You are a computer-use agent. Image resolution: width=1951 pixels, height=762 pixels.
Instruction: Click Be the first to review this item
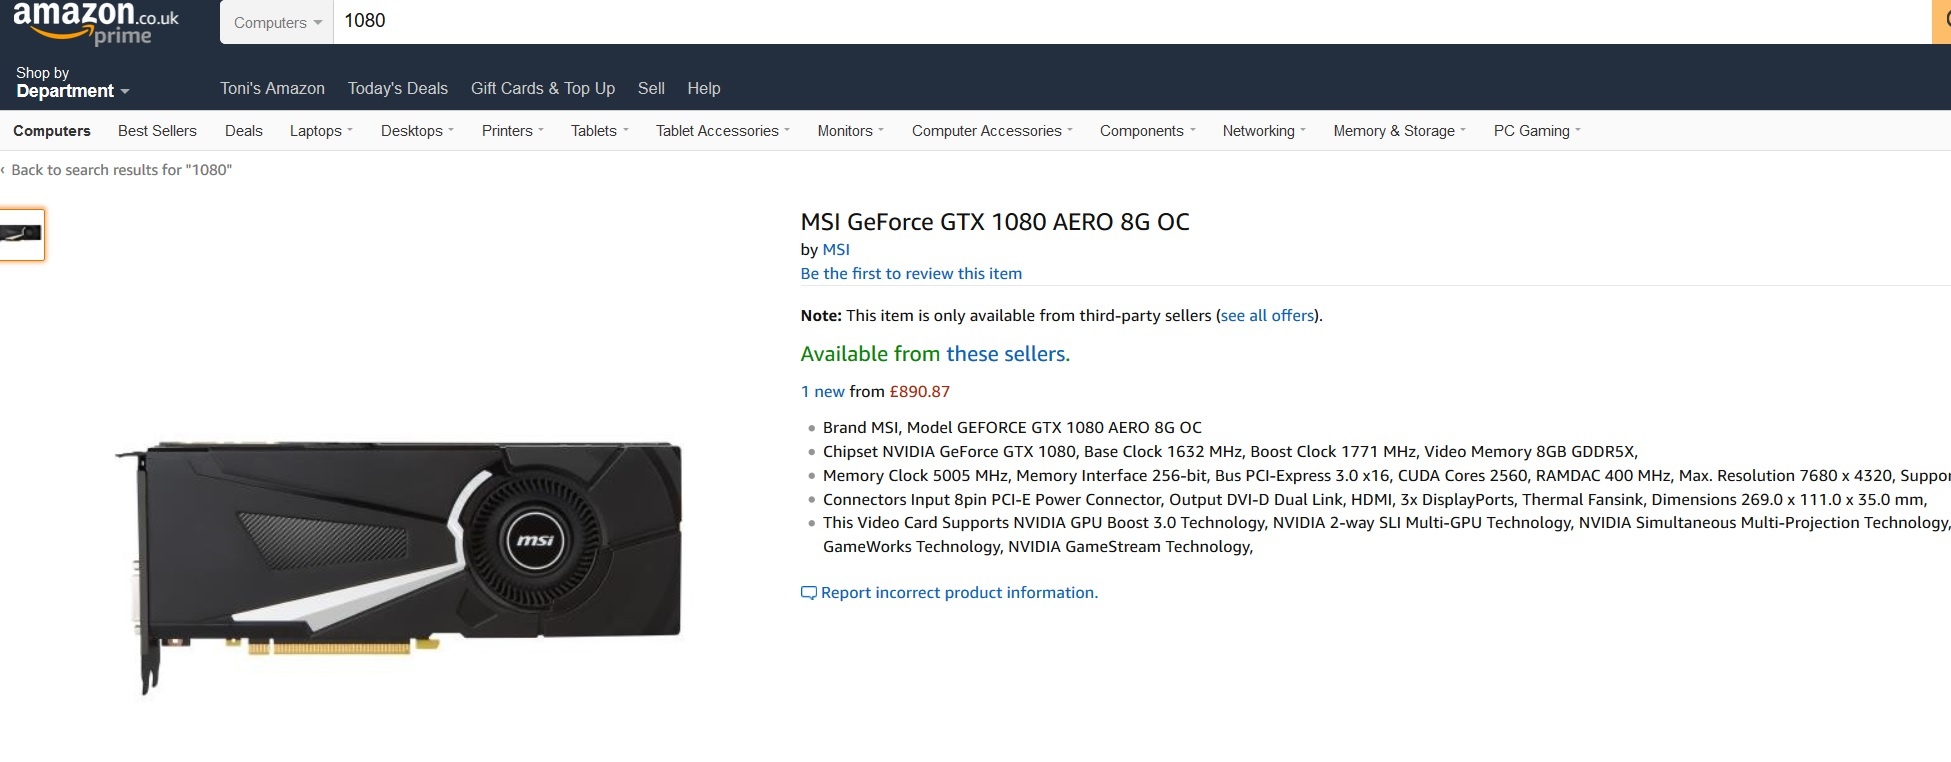911,274
